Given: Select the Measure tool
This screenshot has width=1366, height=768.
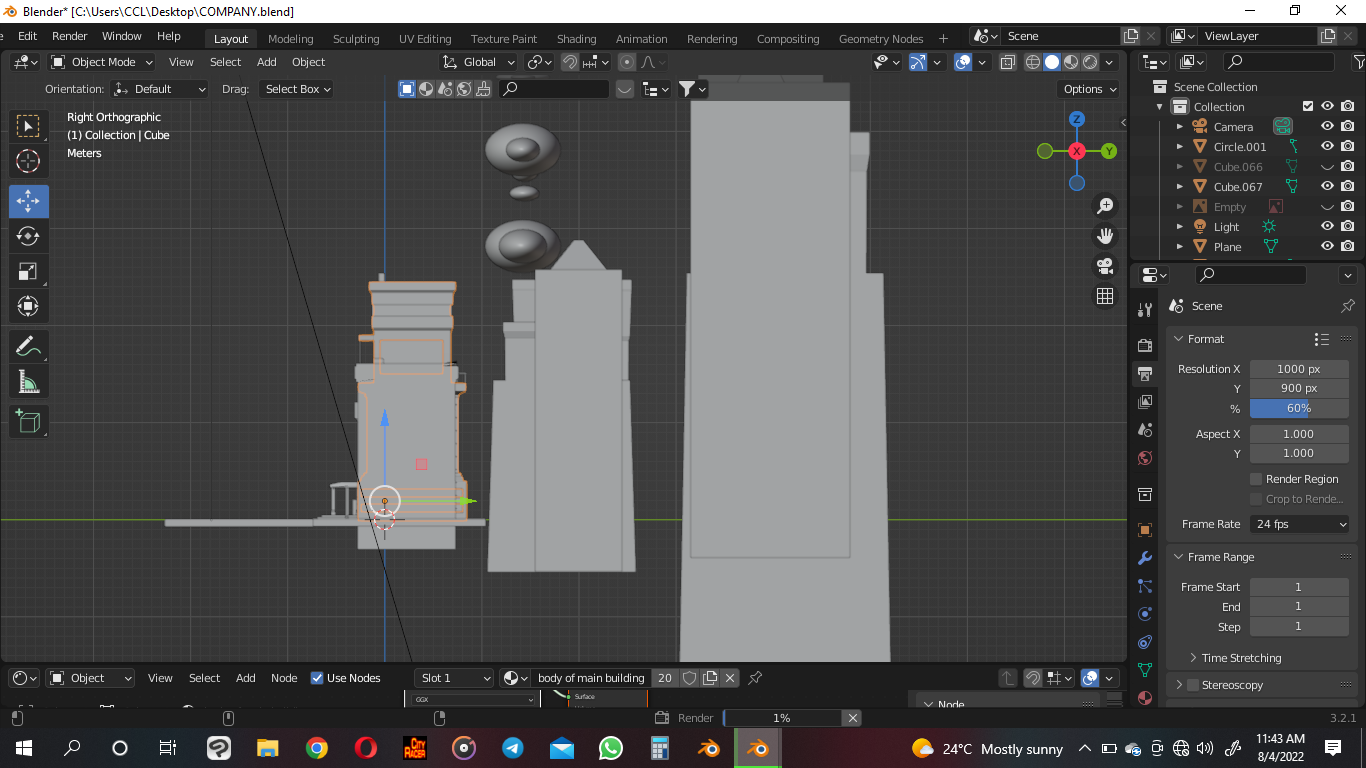Looking at the screenshot, I should [x=28, y=382].
